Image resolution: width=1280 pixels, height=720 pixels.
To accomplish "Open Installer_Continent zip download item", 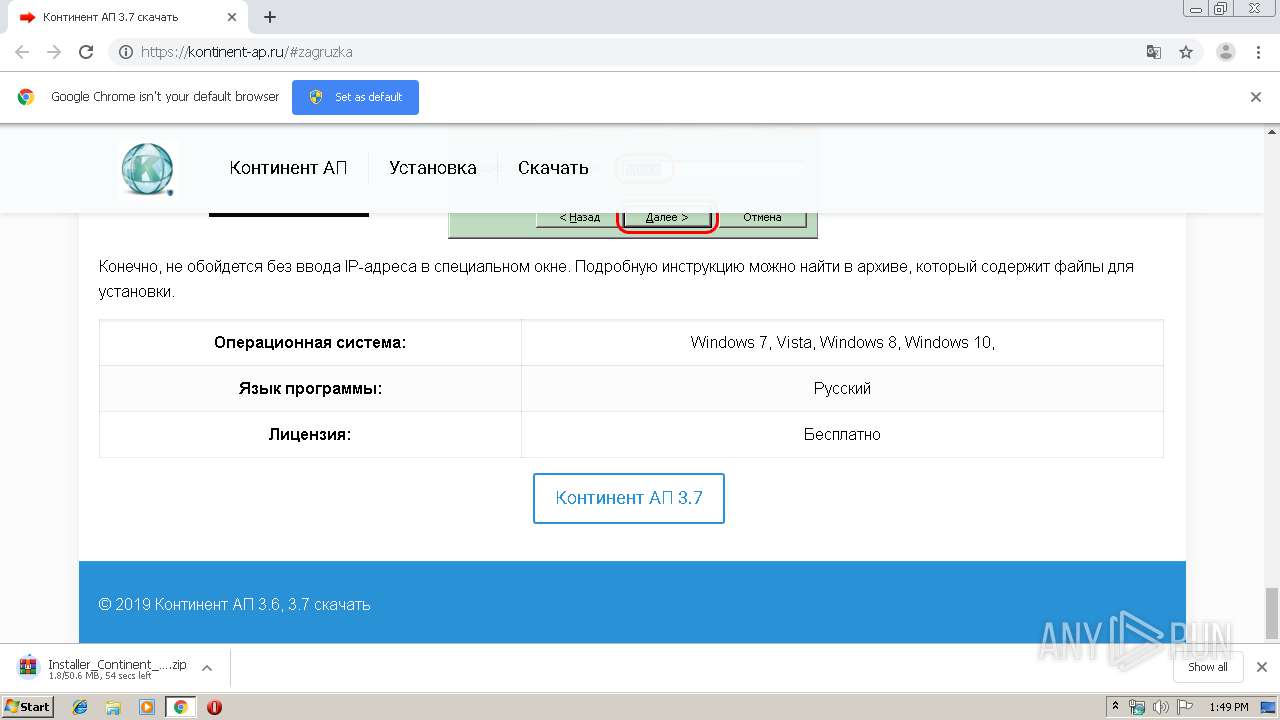I will point(103,668).
